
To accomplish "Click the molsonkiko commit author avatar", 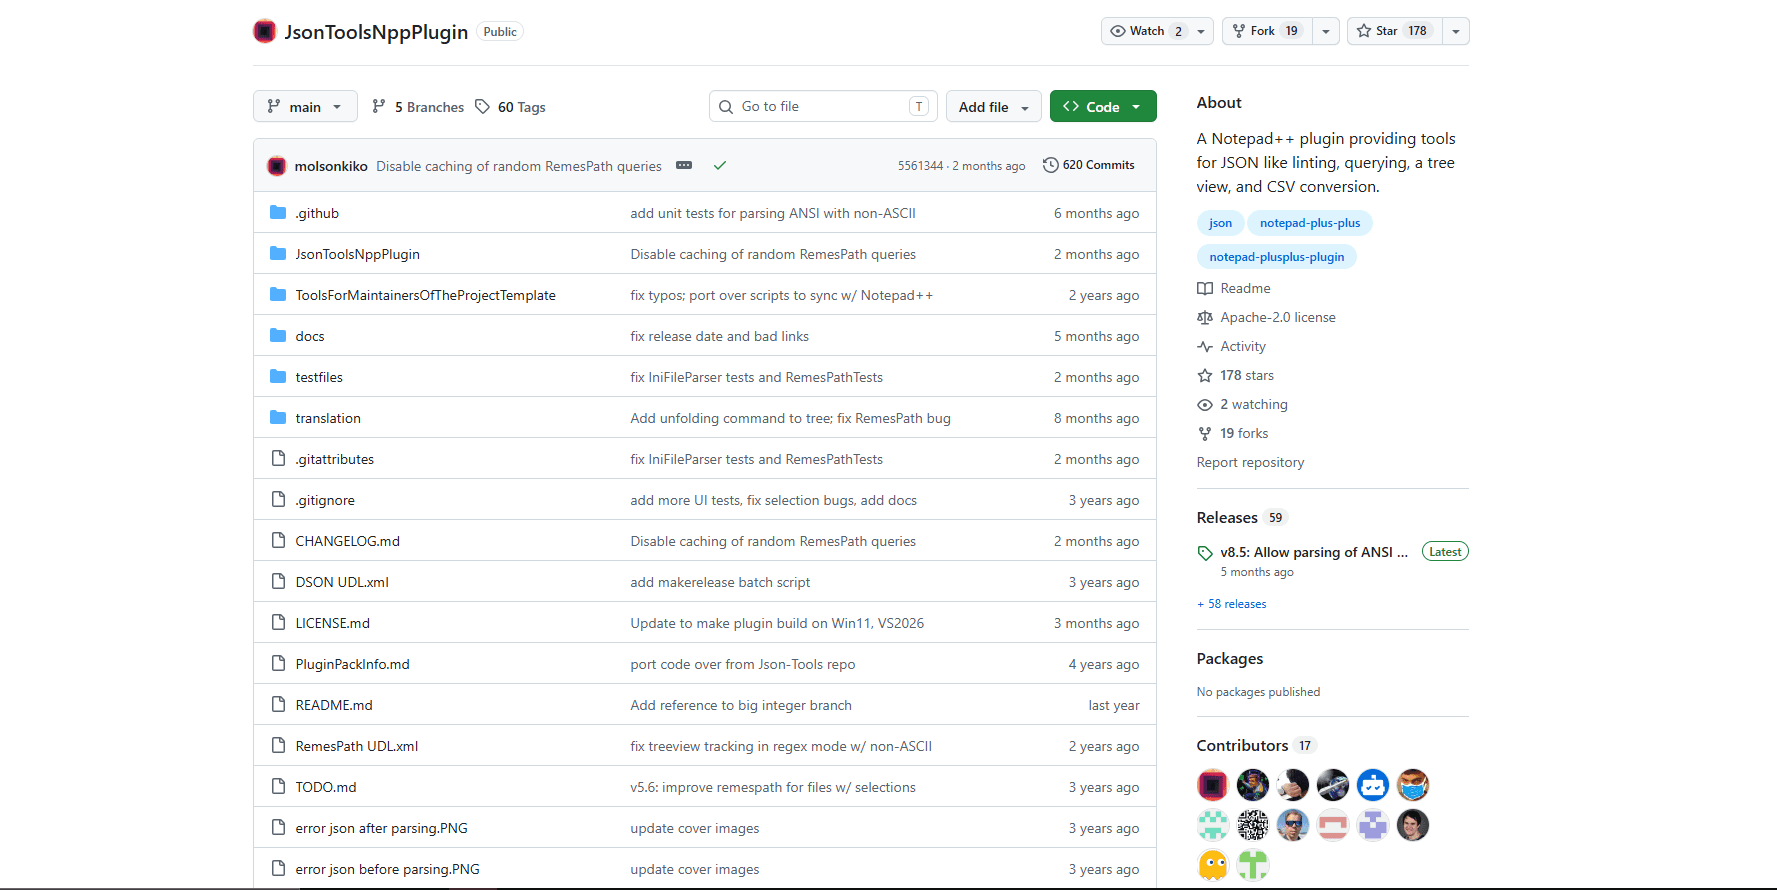I will (x=277, y=166).
